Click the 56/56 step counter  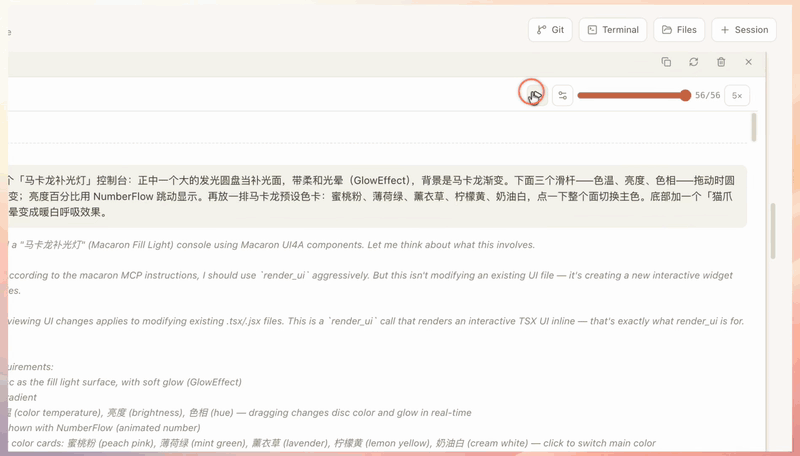click(707, 95)
